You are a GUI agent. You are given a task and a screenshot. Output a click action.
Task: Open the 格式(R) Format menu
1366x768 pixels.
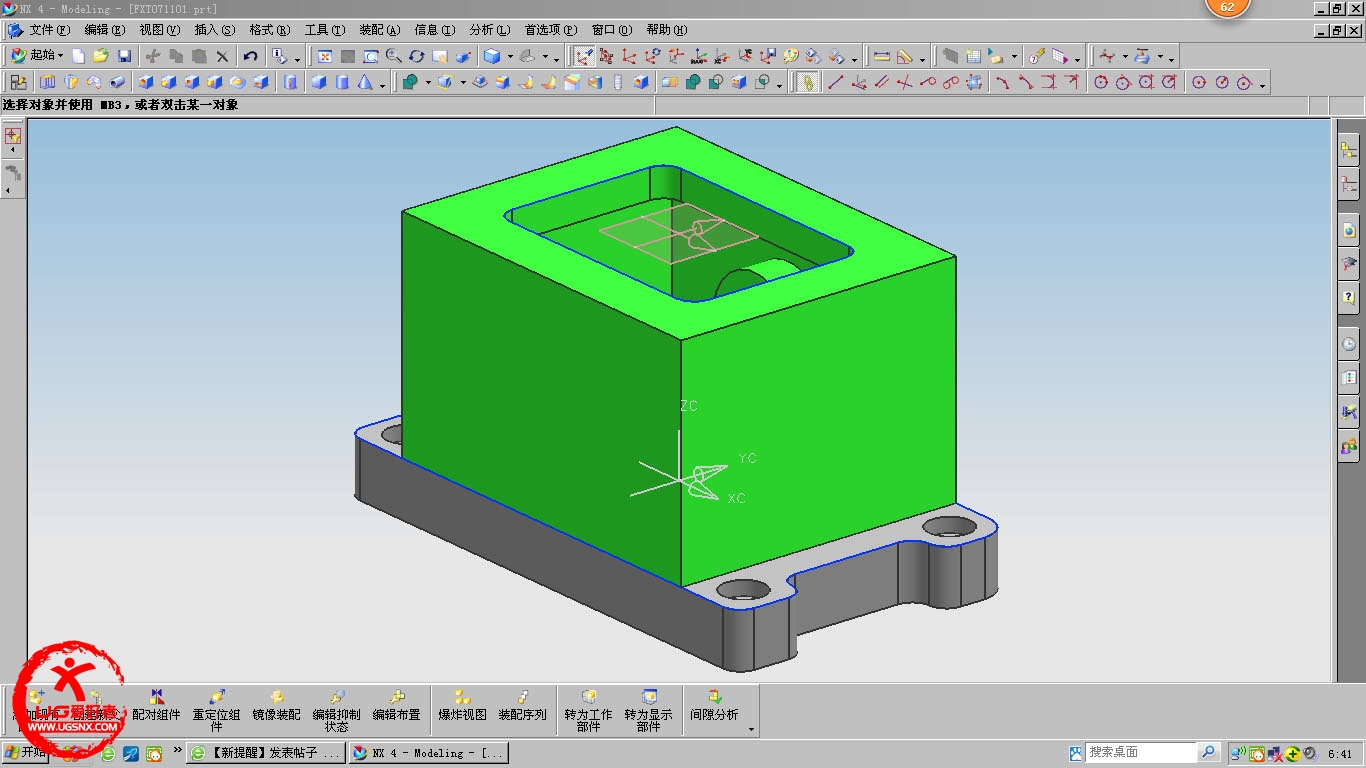[269, 30]
